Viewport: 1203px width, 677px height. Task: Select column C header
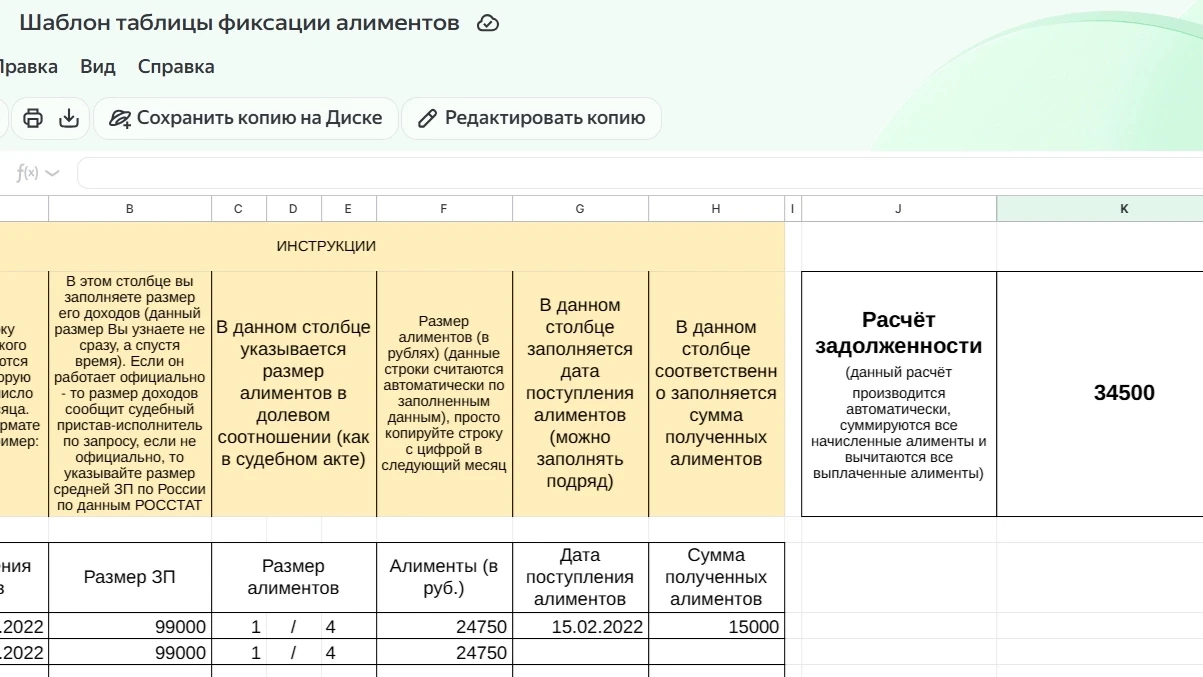pyautogui.click(x=239, y=209)
